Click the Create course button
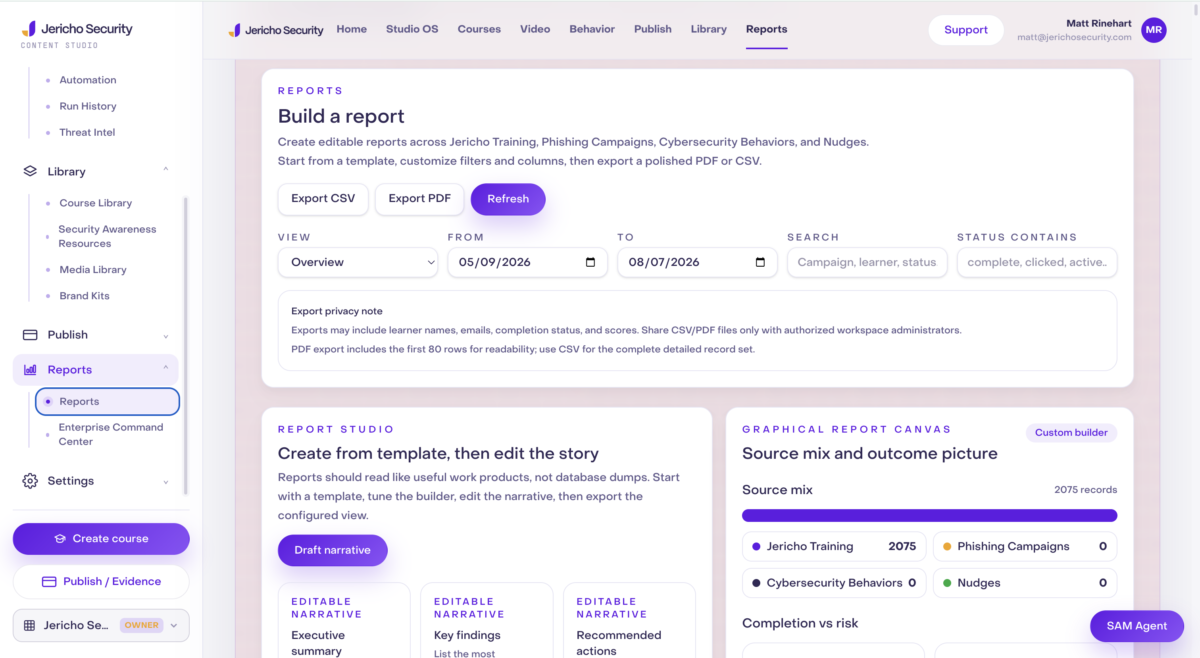 coord(101,539)
